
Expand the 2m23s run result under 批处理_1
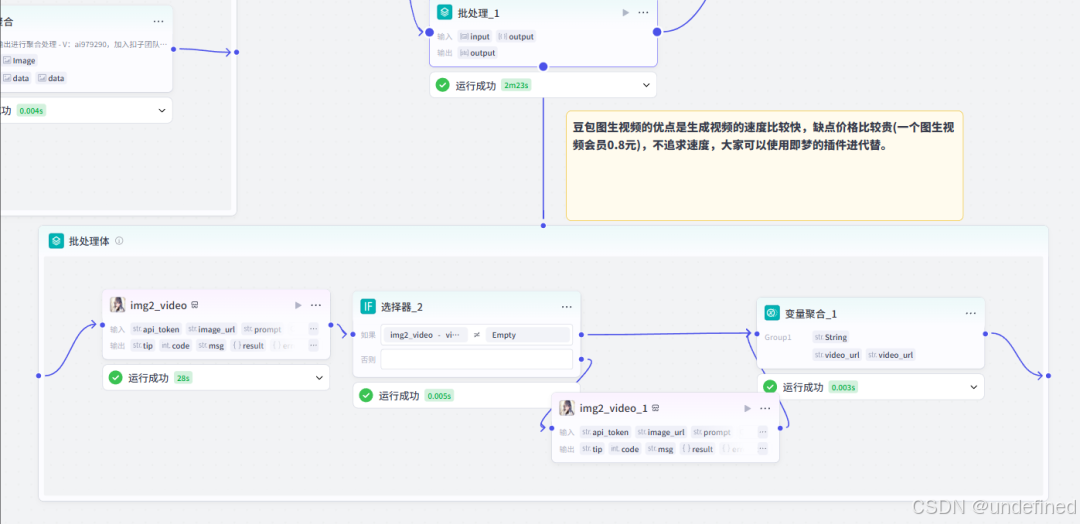click(646, 85)
